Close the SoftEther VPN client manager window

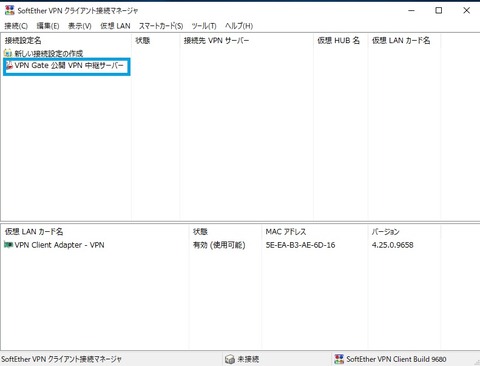point(466,10)
